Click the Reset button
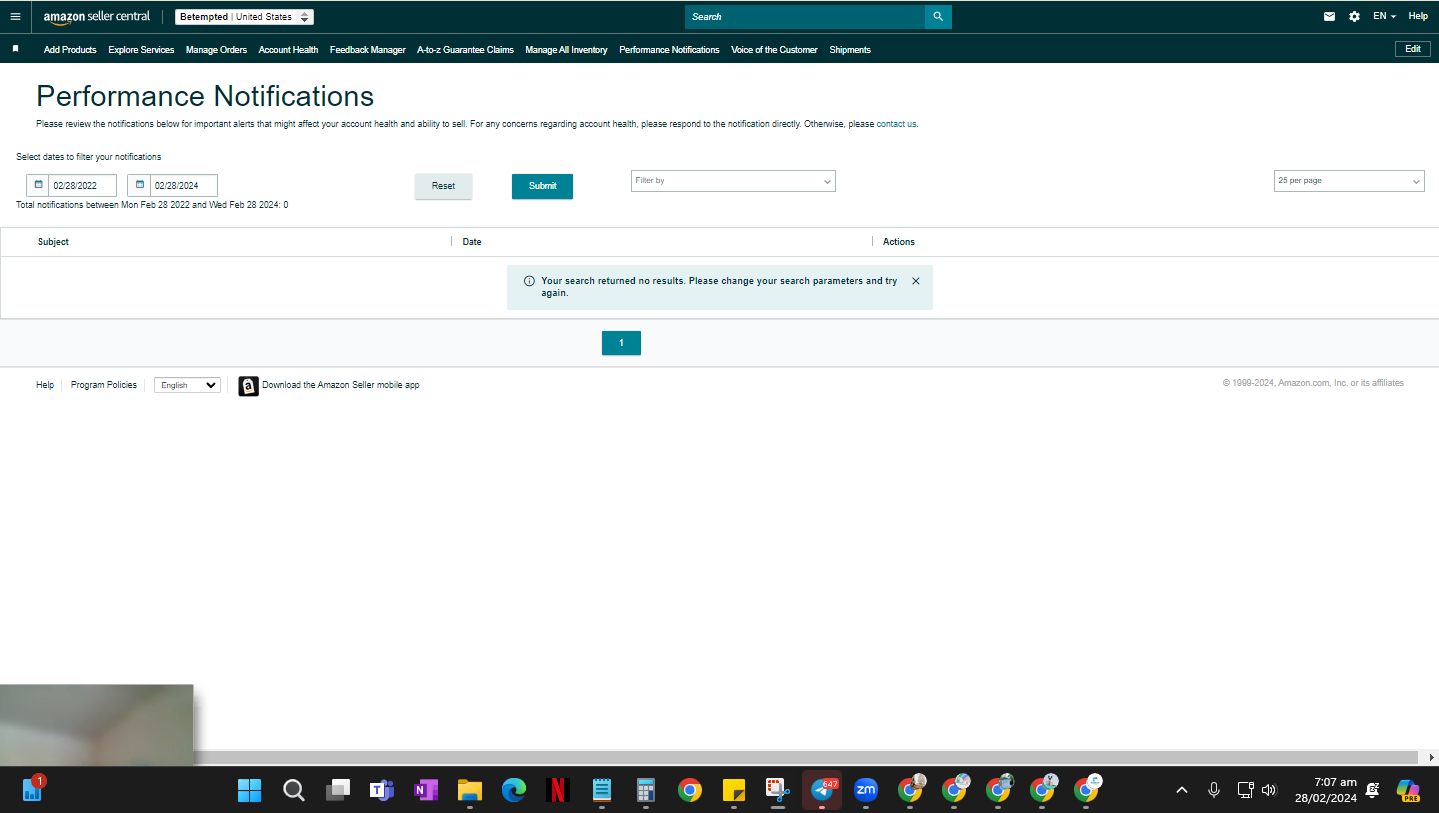Viewport: 1439px width, 813px height. coord(443,186)
